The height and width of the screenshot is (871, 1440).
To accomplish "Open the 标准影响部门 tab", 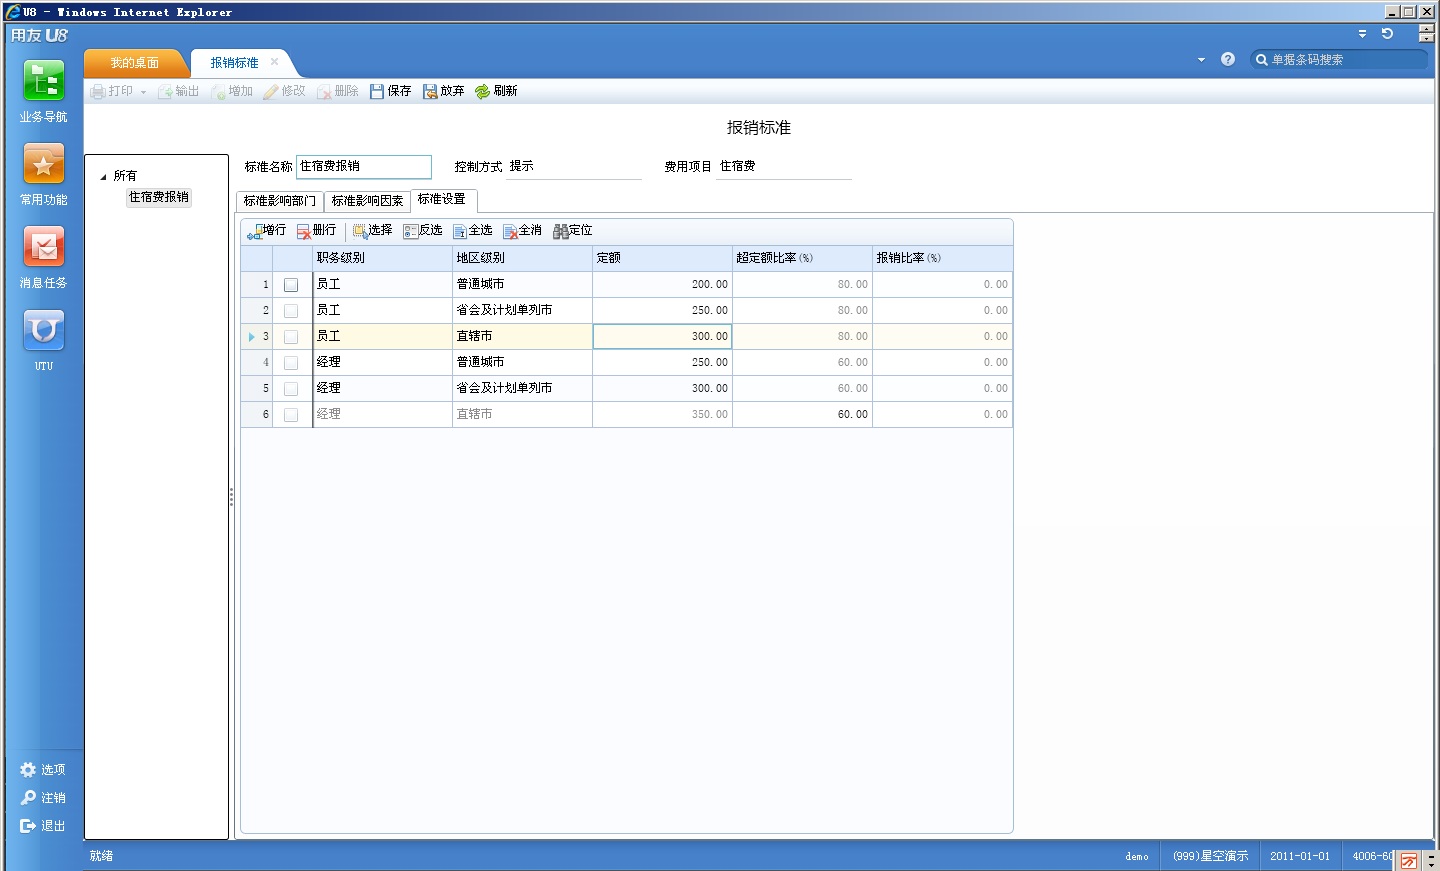I will pos(280,201).
